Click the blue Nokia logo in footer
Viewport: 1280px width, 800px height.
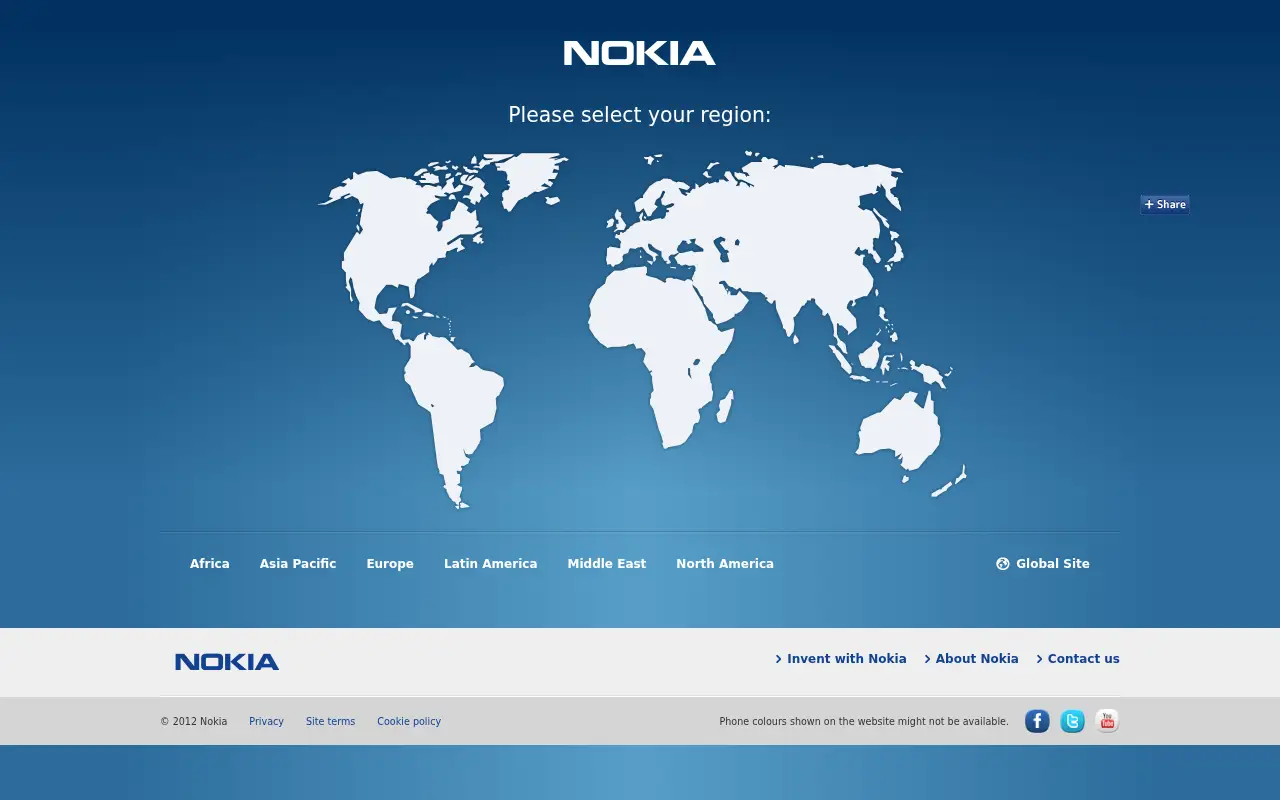point(227,662)
